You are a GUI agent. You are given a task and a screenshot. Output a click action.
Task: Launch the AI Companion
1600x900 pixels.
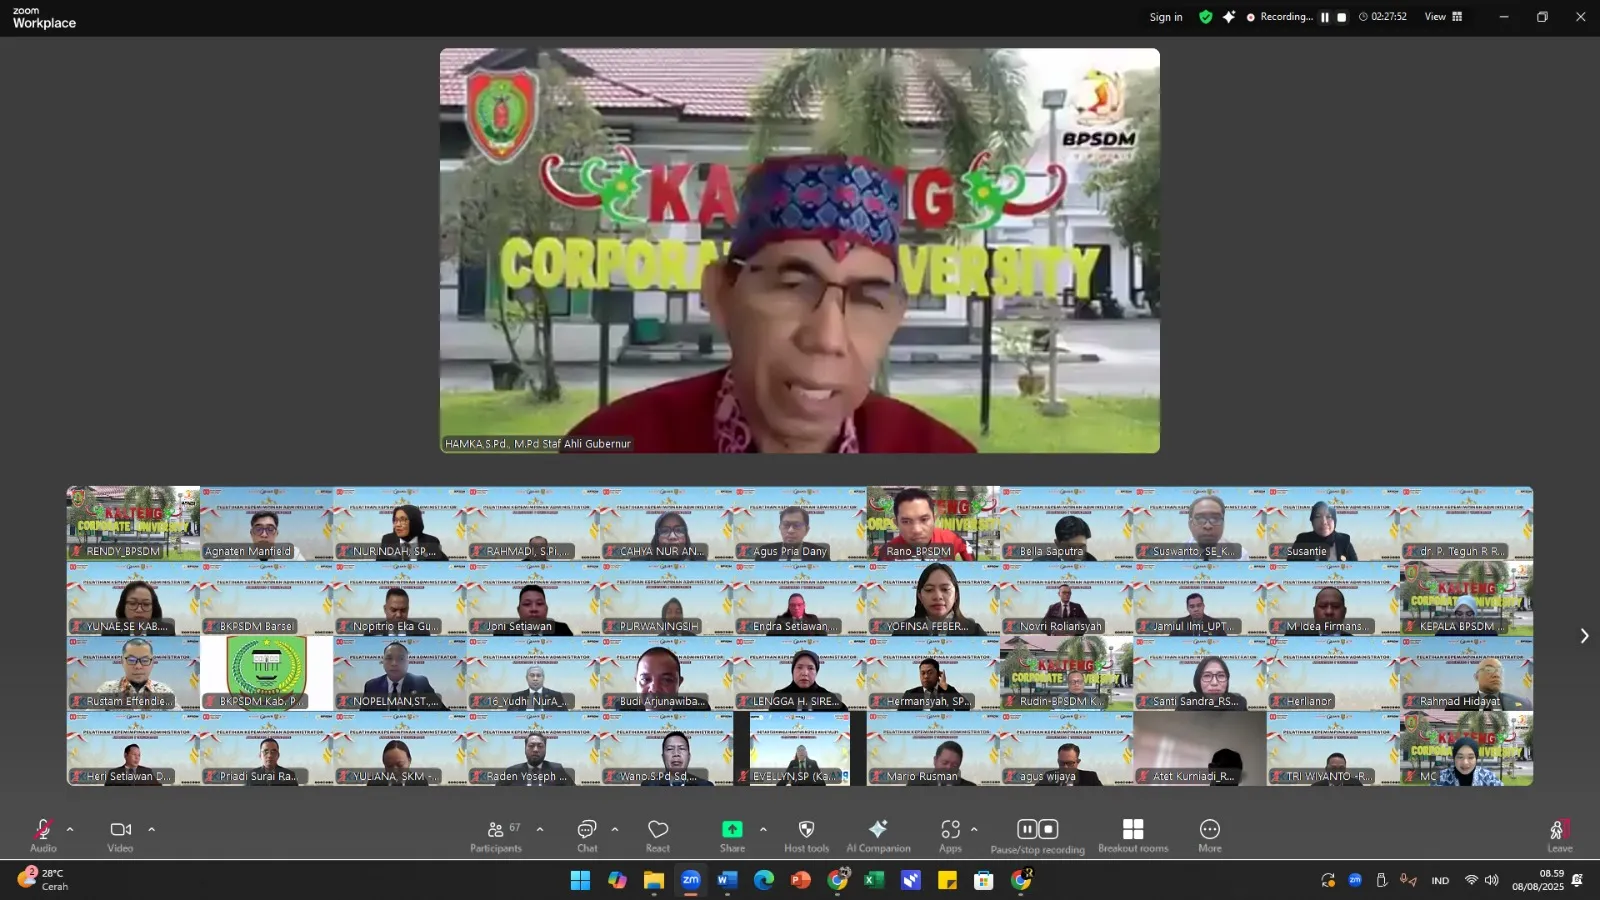point(878,835)
